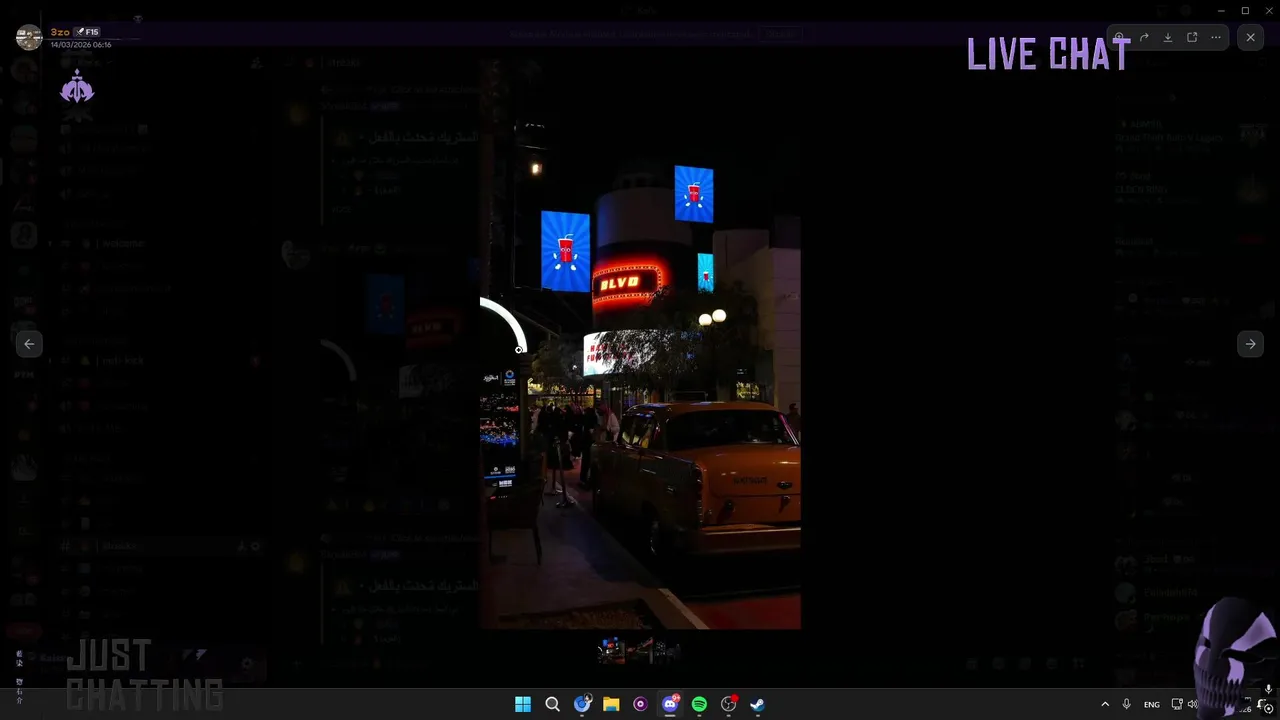Viewport: 1280px width, 720px height.
Task: Open the network icon in system tray
Action: click(1177, 704)
